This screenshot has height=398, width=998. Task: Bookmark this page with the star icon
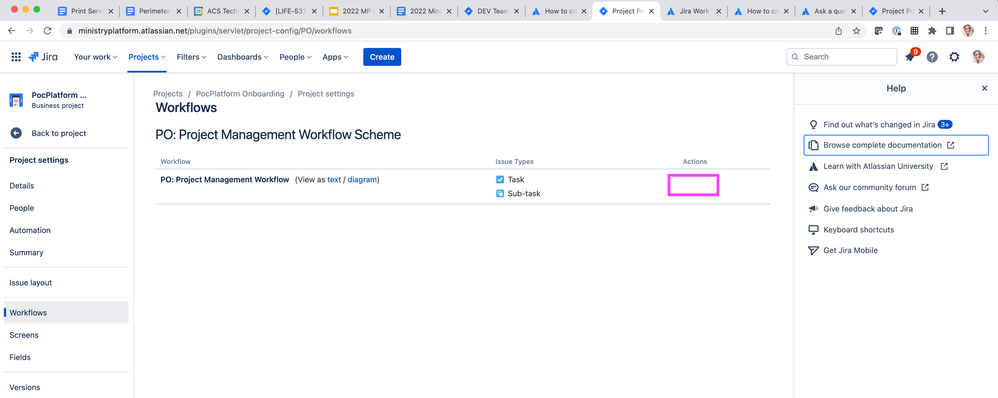(856, 31)
